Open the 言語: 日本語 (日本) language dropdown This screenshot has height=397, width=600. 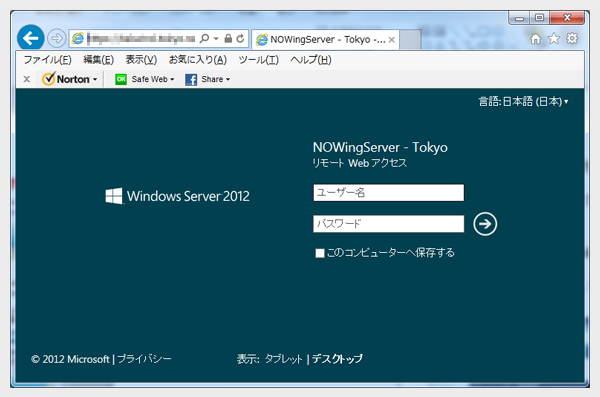(523, 101)
